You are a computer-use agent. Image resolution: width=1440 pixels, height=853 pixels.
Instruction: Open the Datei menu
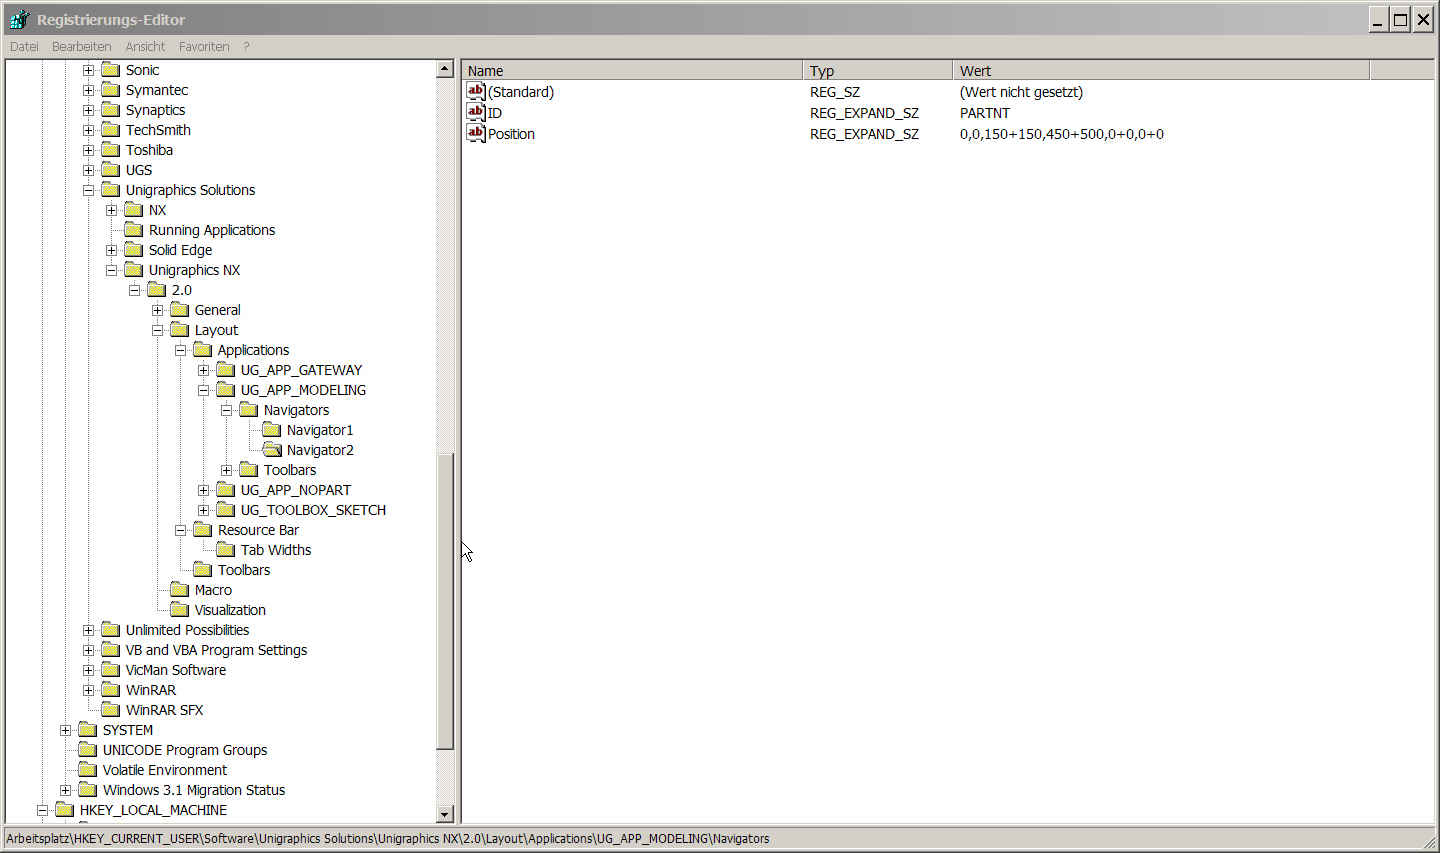click(x=24, y=46)
